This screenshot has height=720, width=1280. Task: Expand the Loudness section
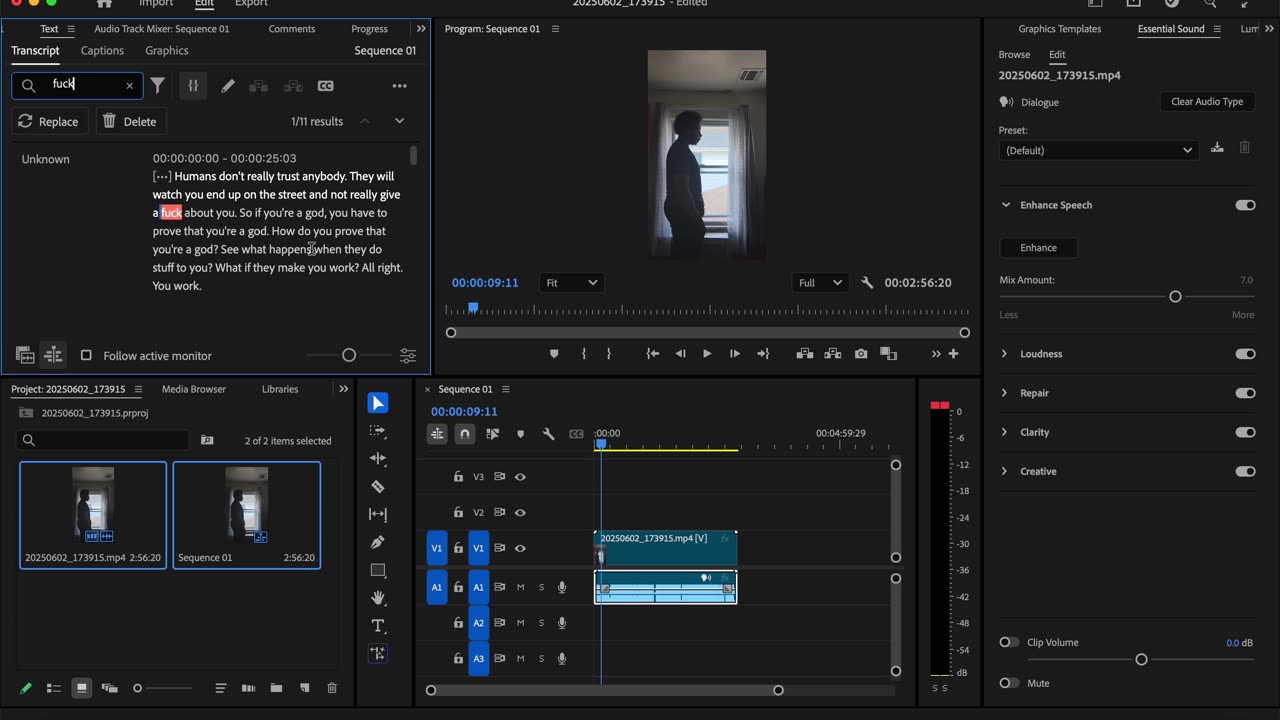(1005, 354)
